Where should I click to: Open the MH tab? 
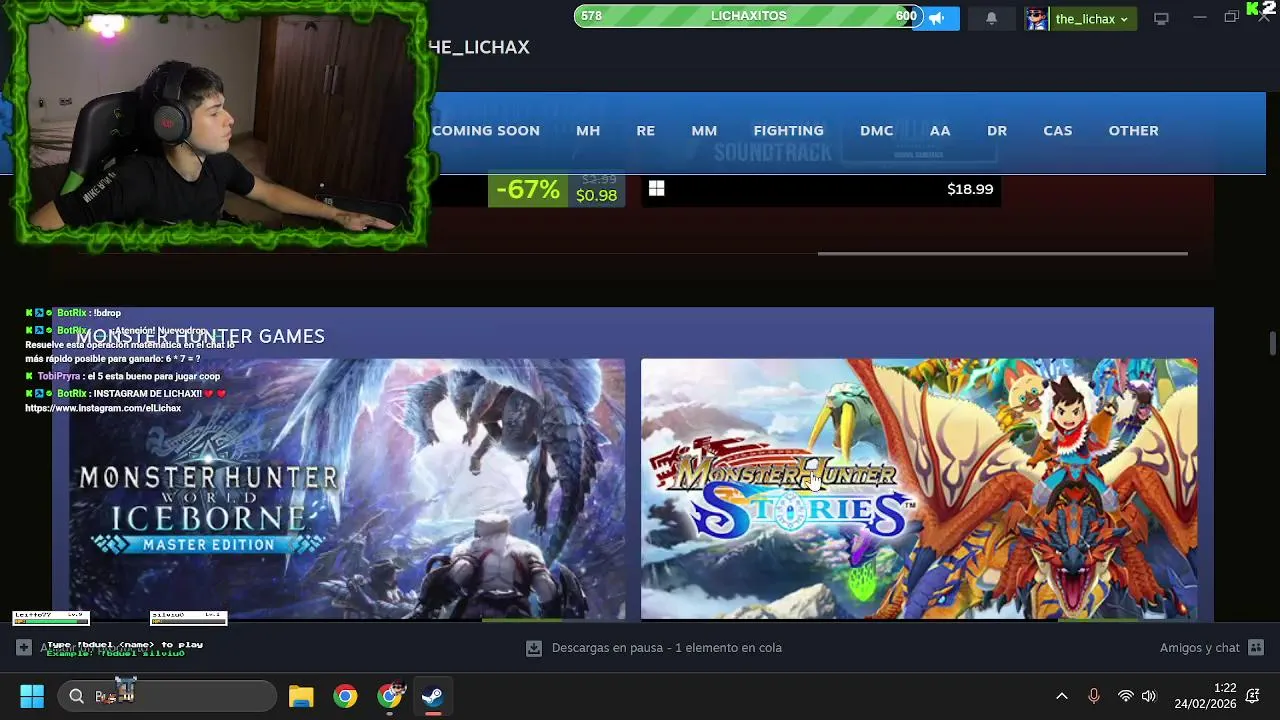click(x=588, y=131)
